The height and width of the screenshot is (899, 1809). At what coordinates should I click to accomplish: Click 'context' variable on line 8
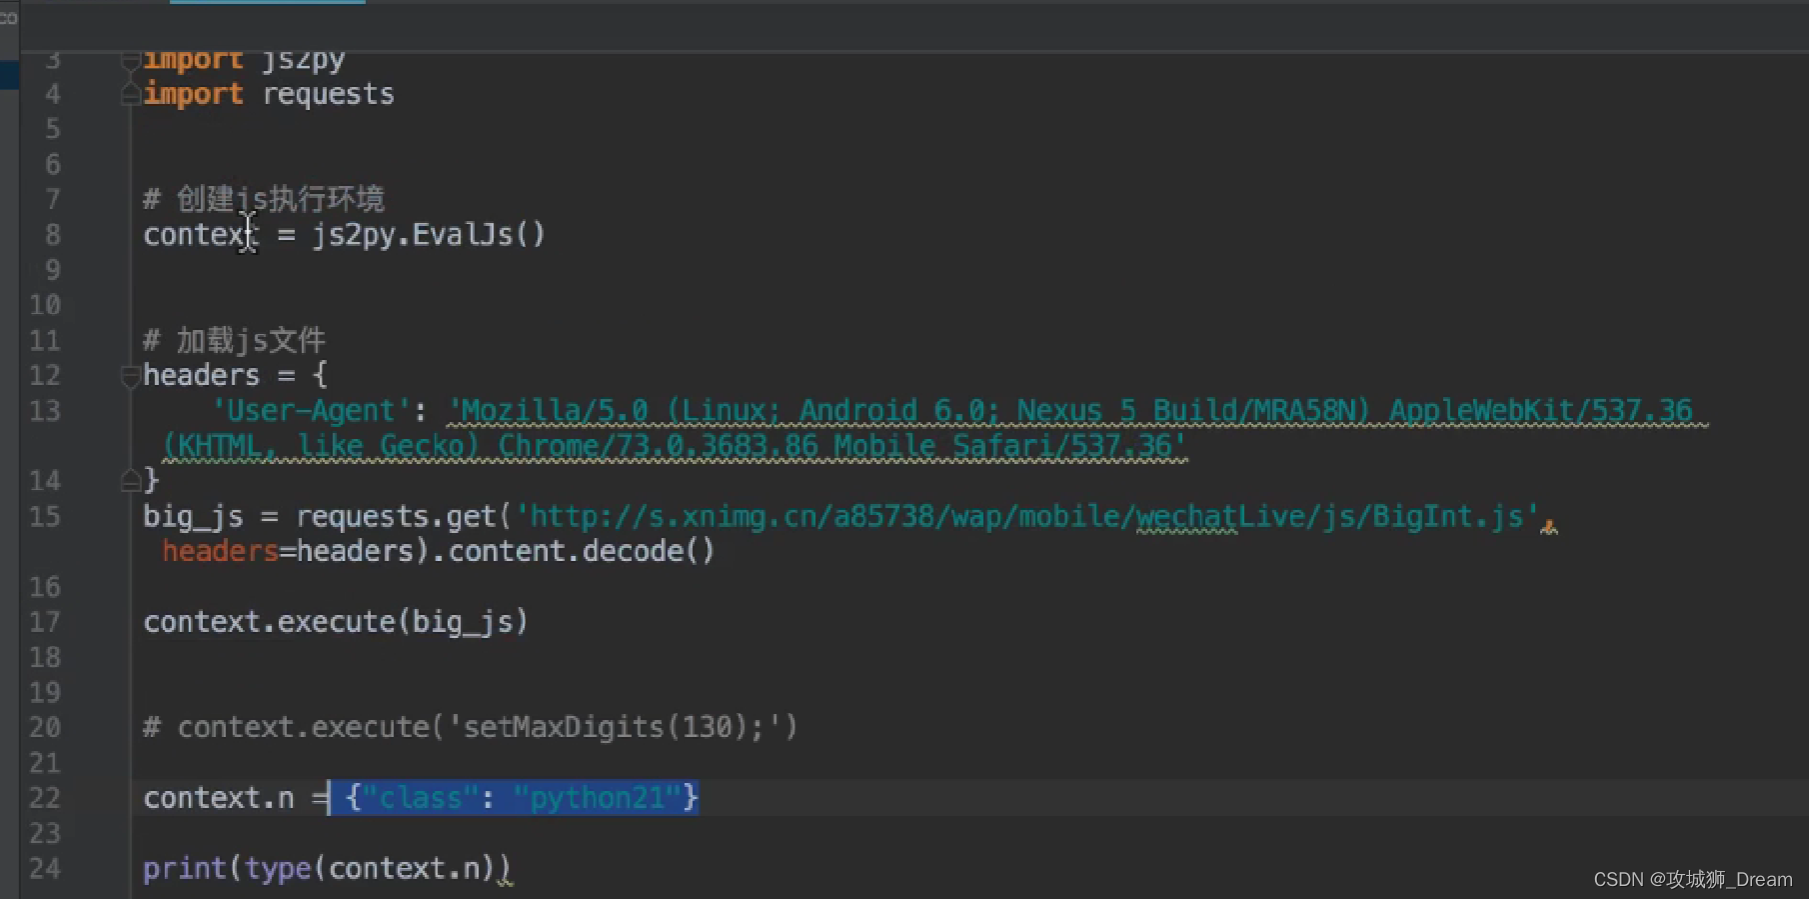201,235
